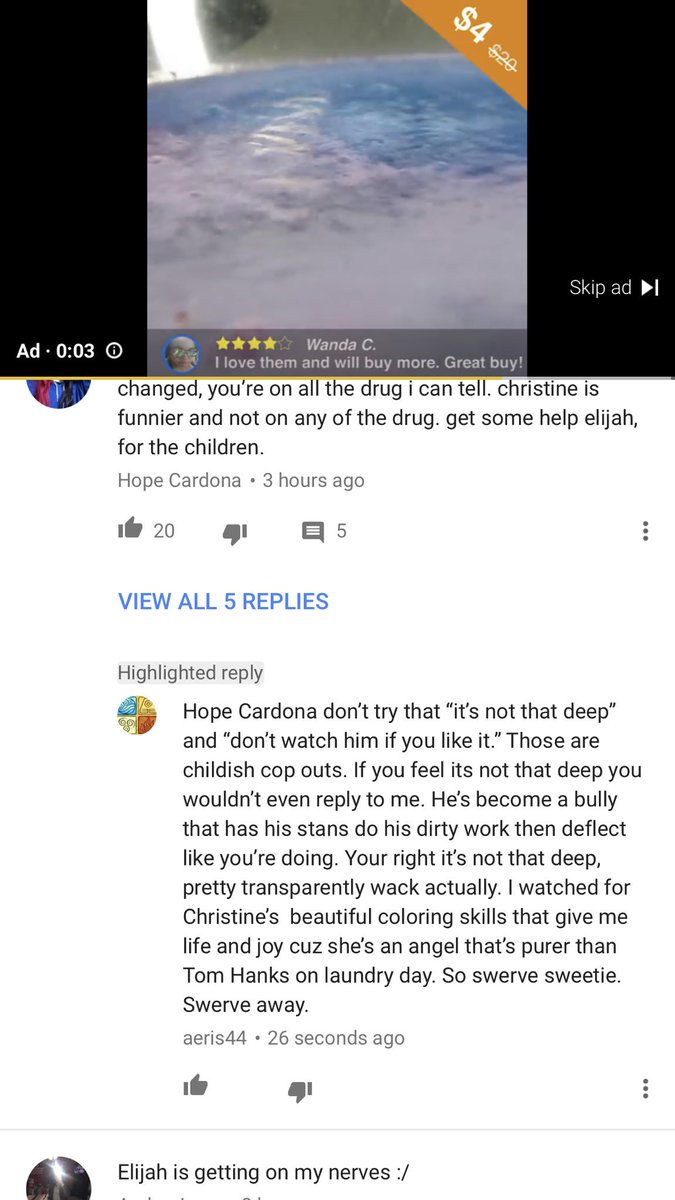Tap Wanda C. reviewer avatar in ad
The height and width of the screenshot is (1200, 675).
click(x=181, y=353)
